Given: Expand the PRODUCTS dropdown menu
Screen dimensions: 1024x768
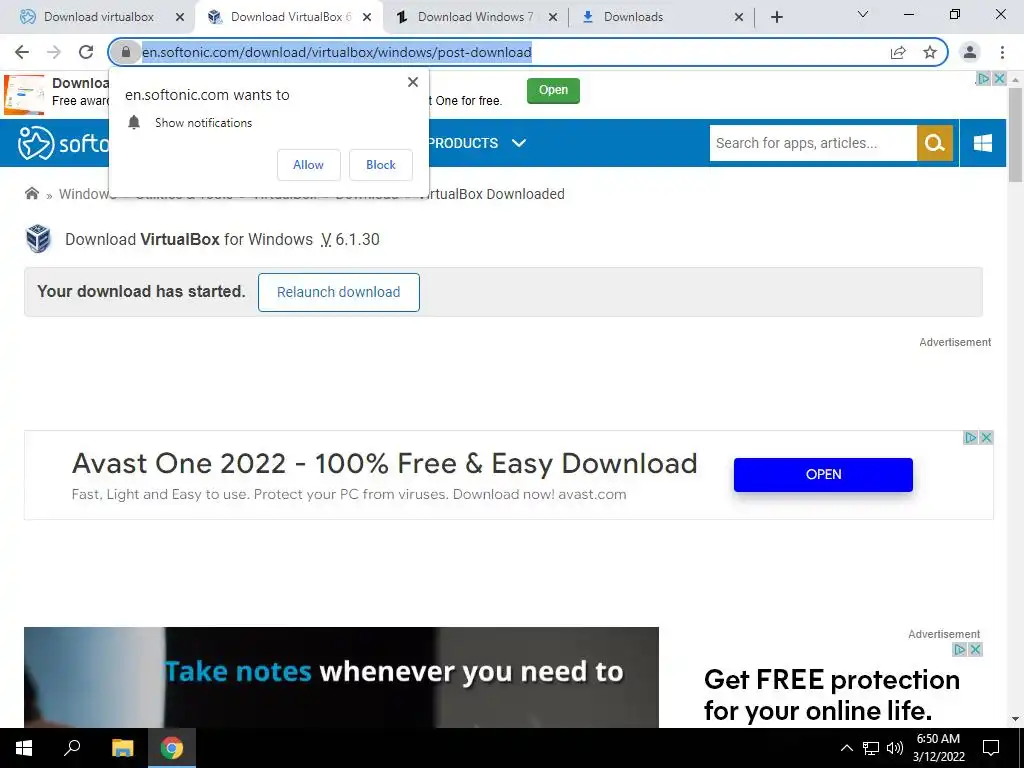Looking at the screenshot, I should tap(477, 143).
